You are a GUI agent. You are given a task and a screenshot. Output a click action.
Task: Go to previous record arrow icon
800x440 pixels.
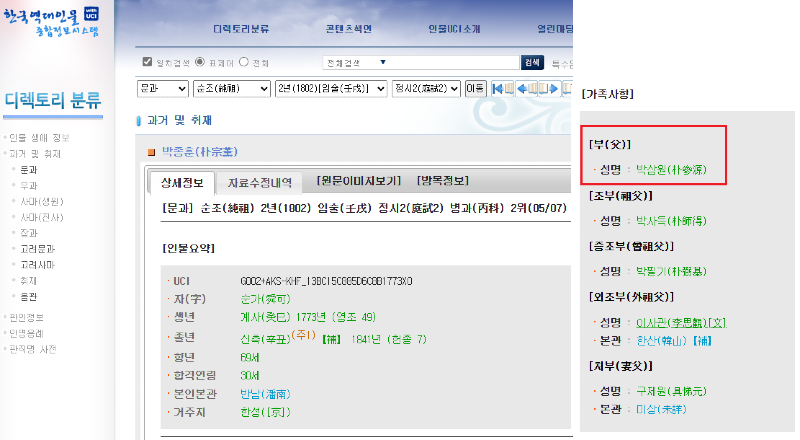pos(527,89)
